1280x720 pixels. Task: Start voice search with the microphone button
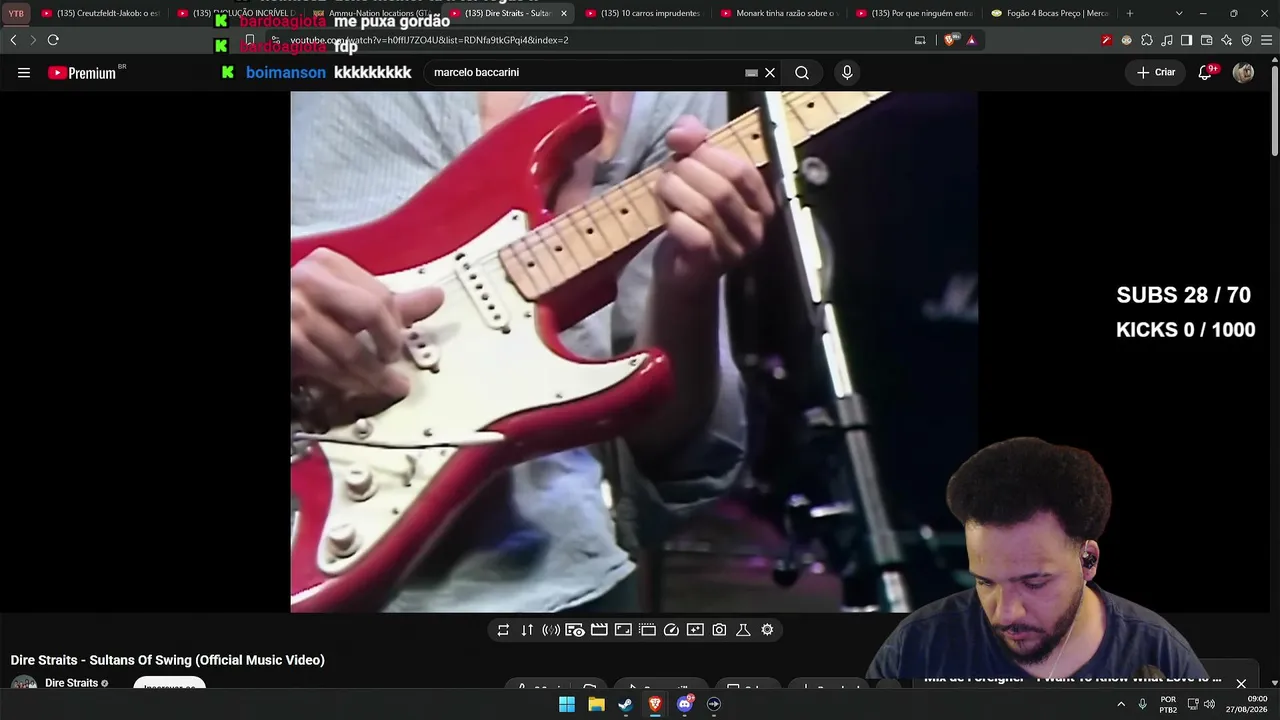[847, 72]
